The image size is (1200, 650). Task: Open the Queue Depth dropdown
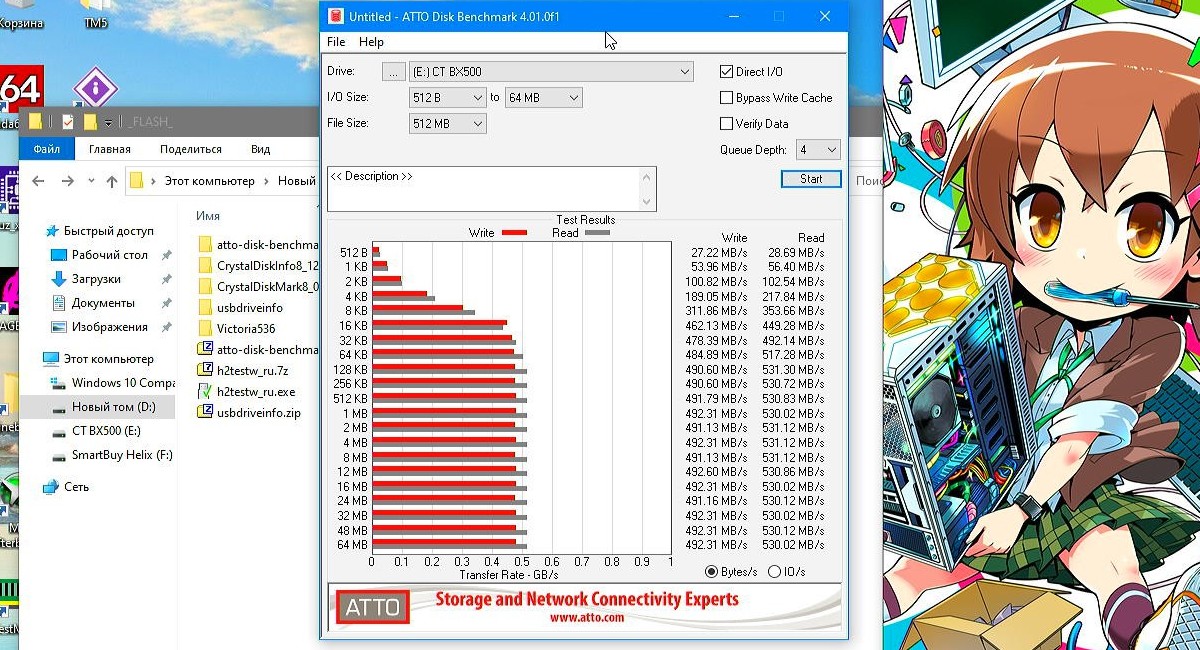point(818,150)
